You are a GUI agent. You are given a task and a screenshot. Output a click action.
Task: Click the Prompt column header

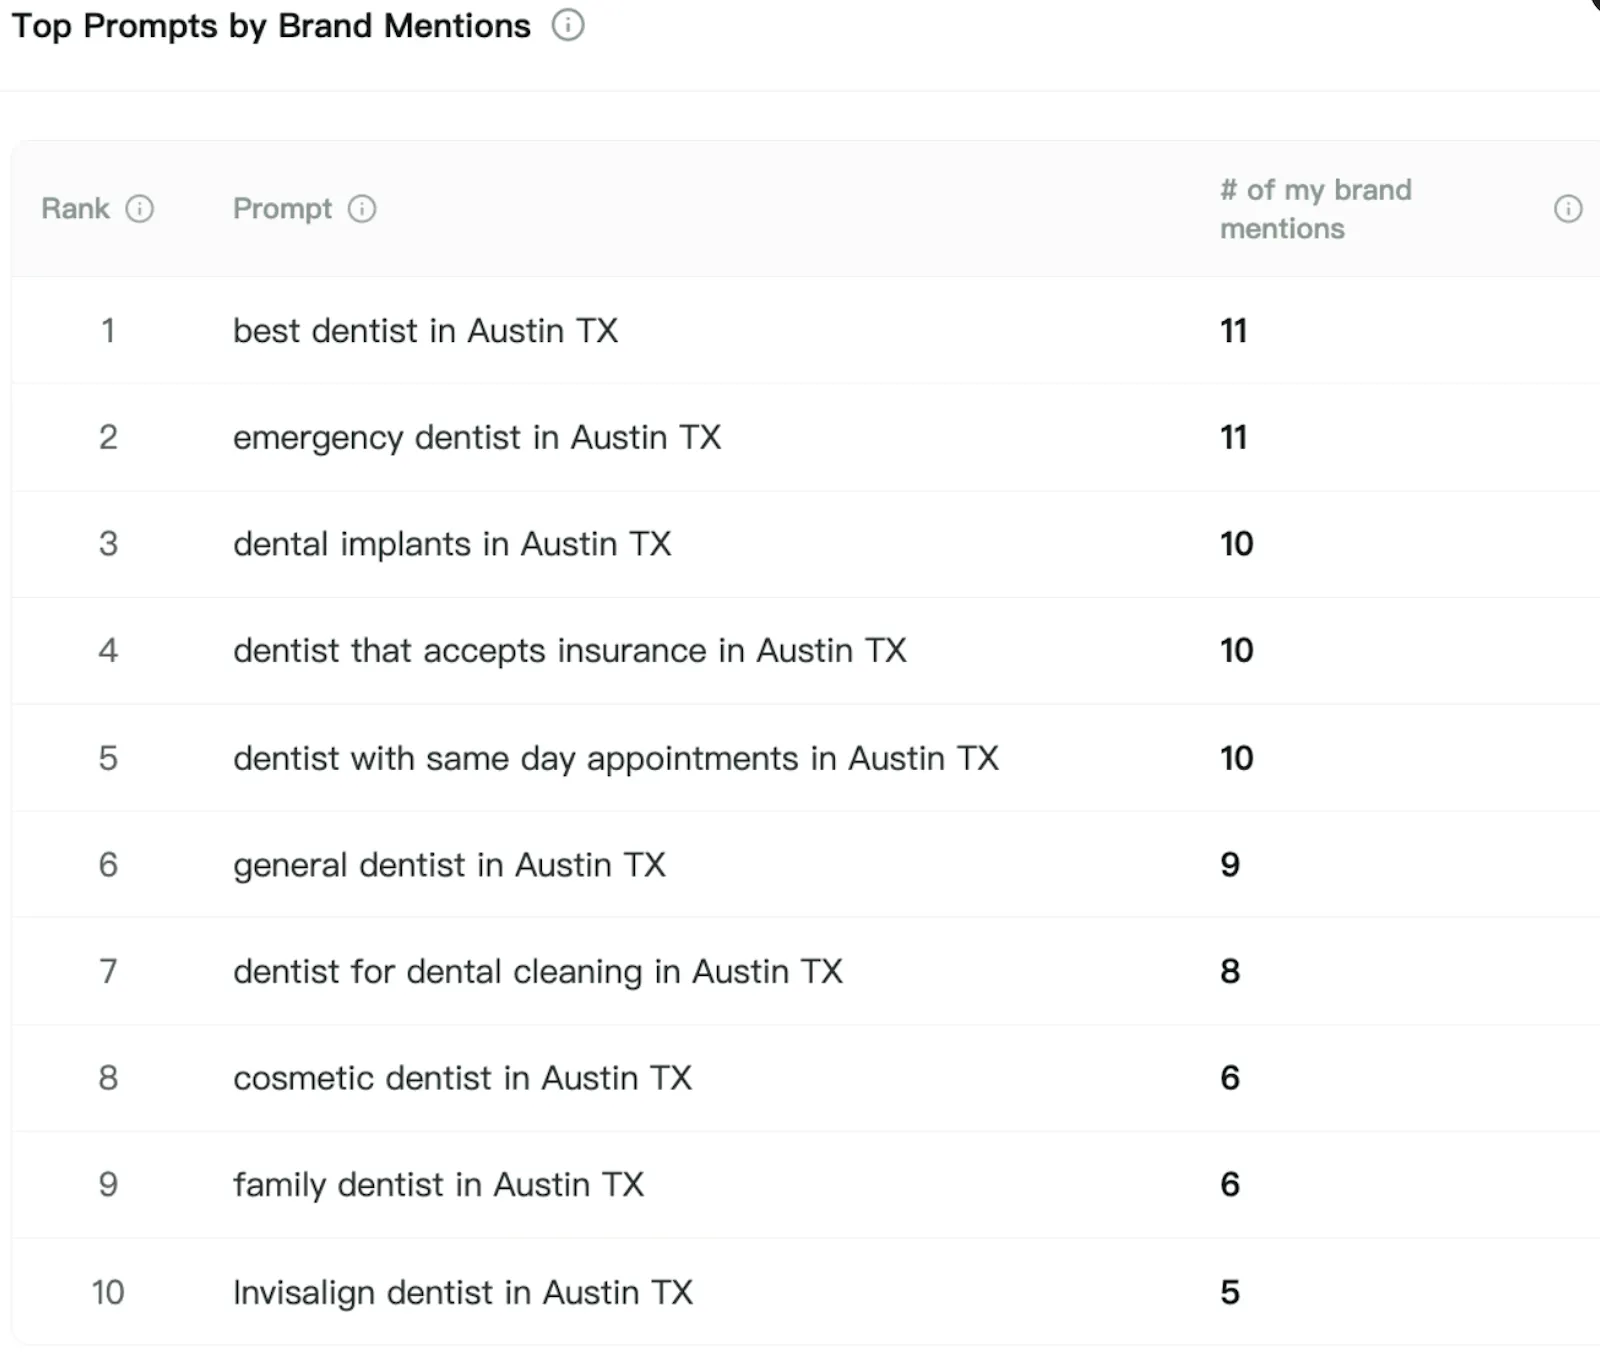[x=282, y=209]
